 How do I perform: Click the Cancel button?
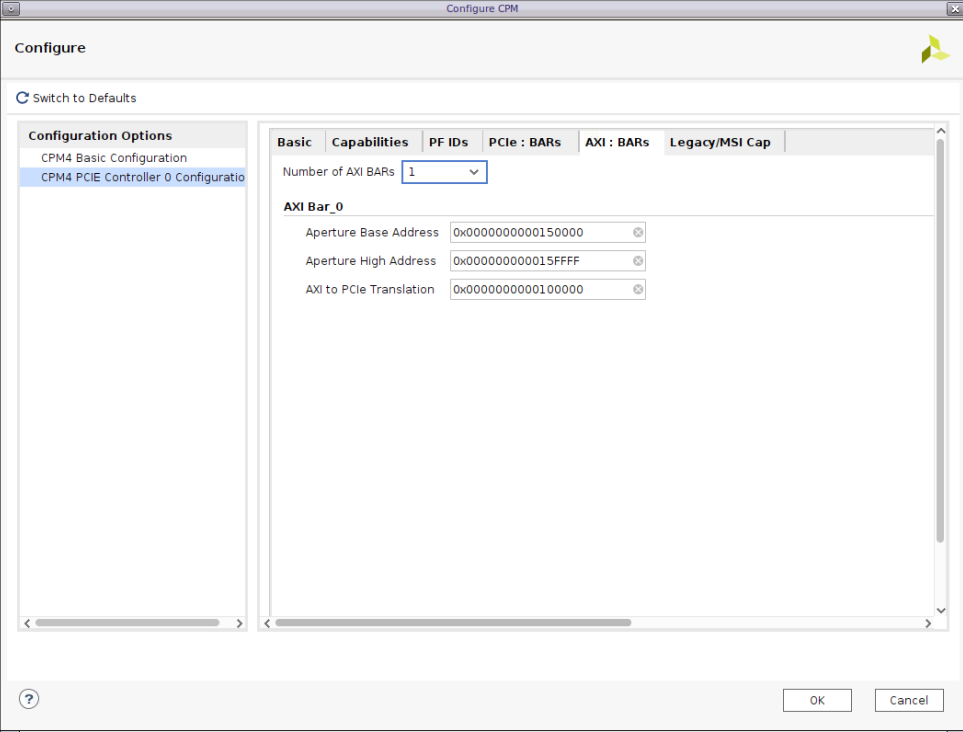[x=909, y=700]
